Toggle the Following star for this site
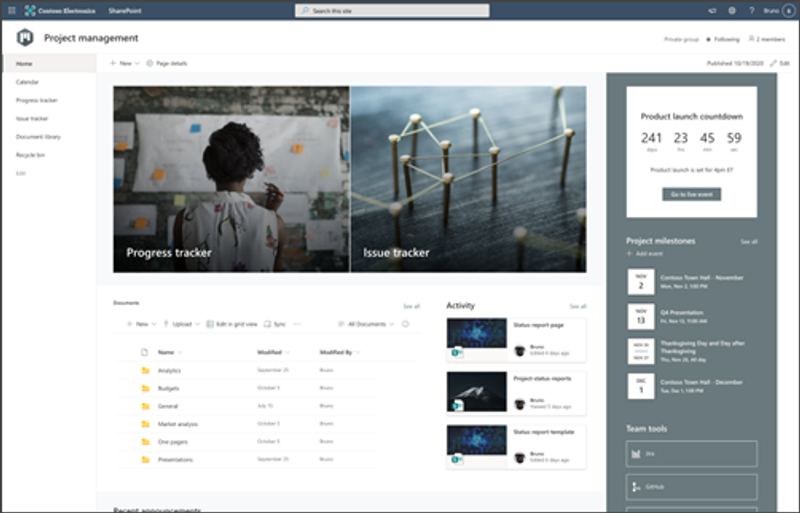The width and height of the screenshot is (800, 513). pyautogui.click(x=709, y=39)
